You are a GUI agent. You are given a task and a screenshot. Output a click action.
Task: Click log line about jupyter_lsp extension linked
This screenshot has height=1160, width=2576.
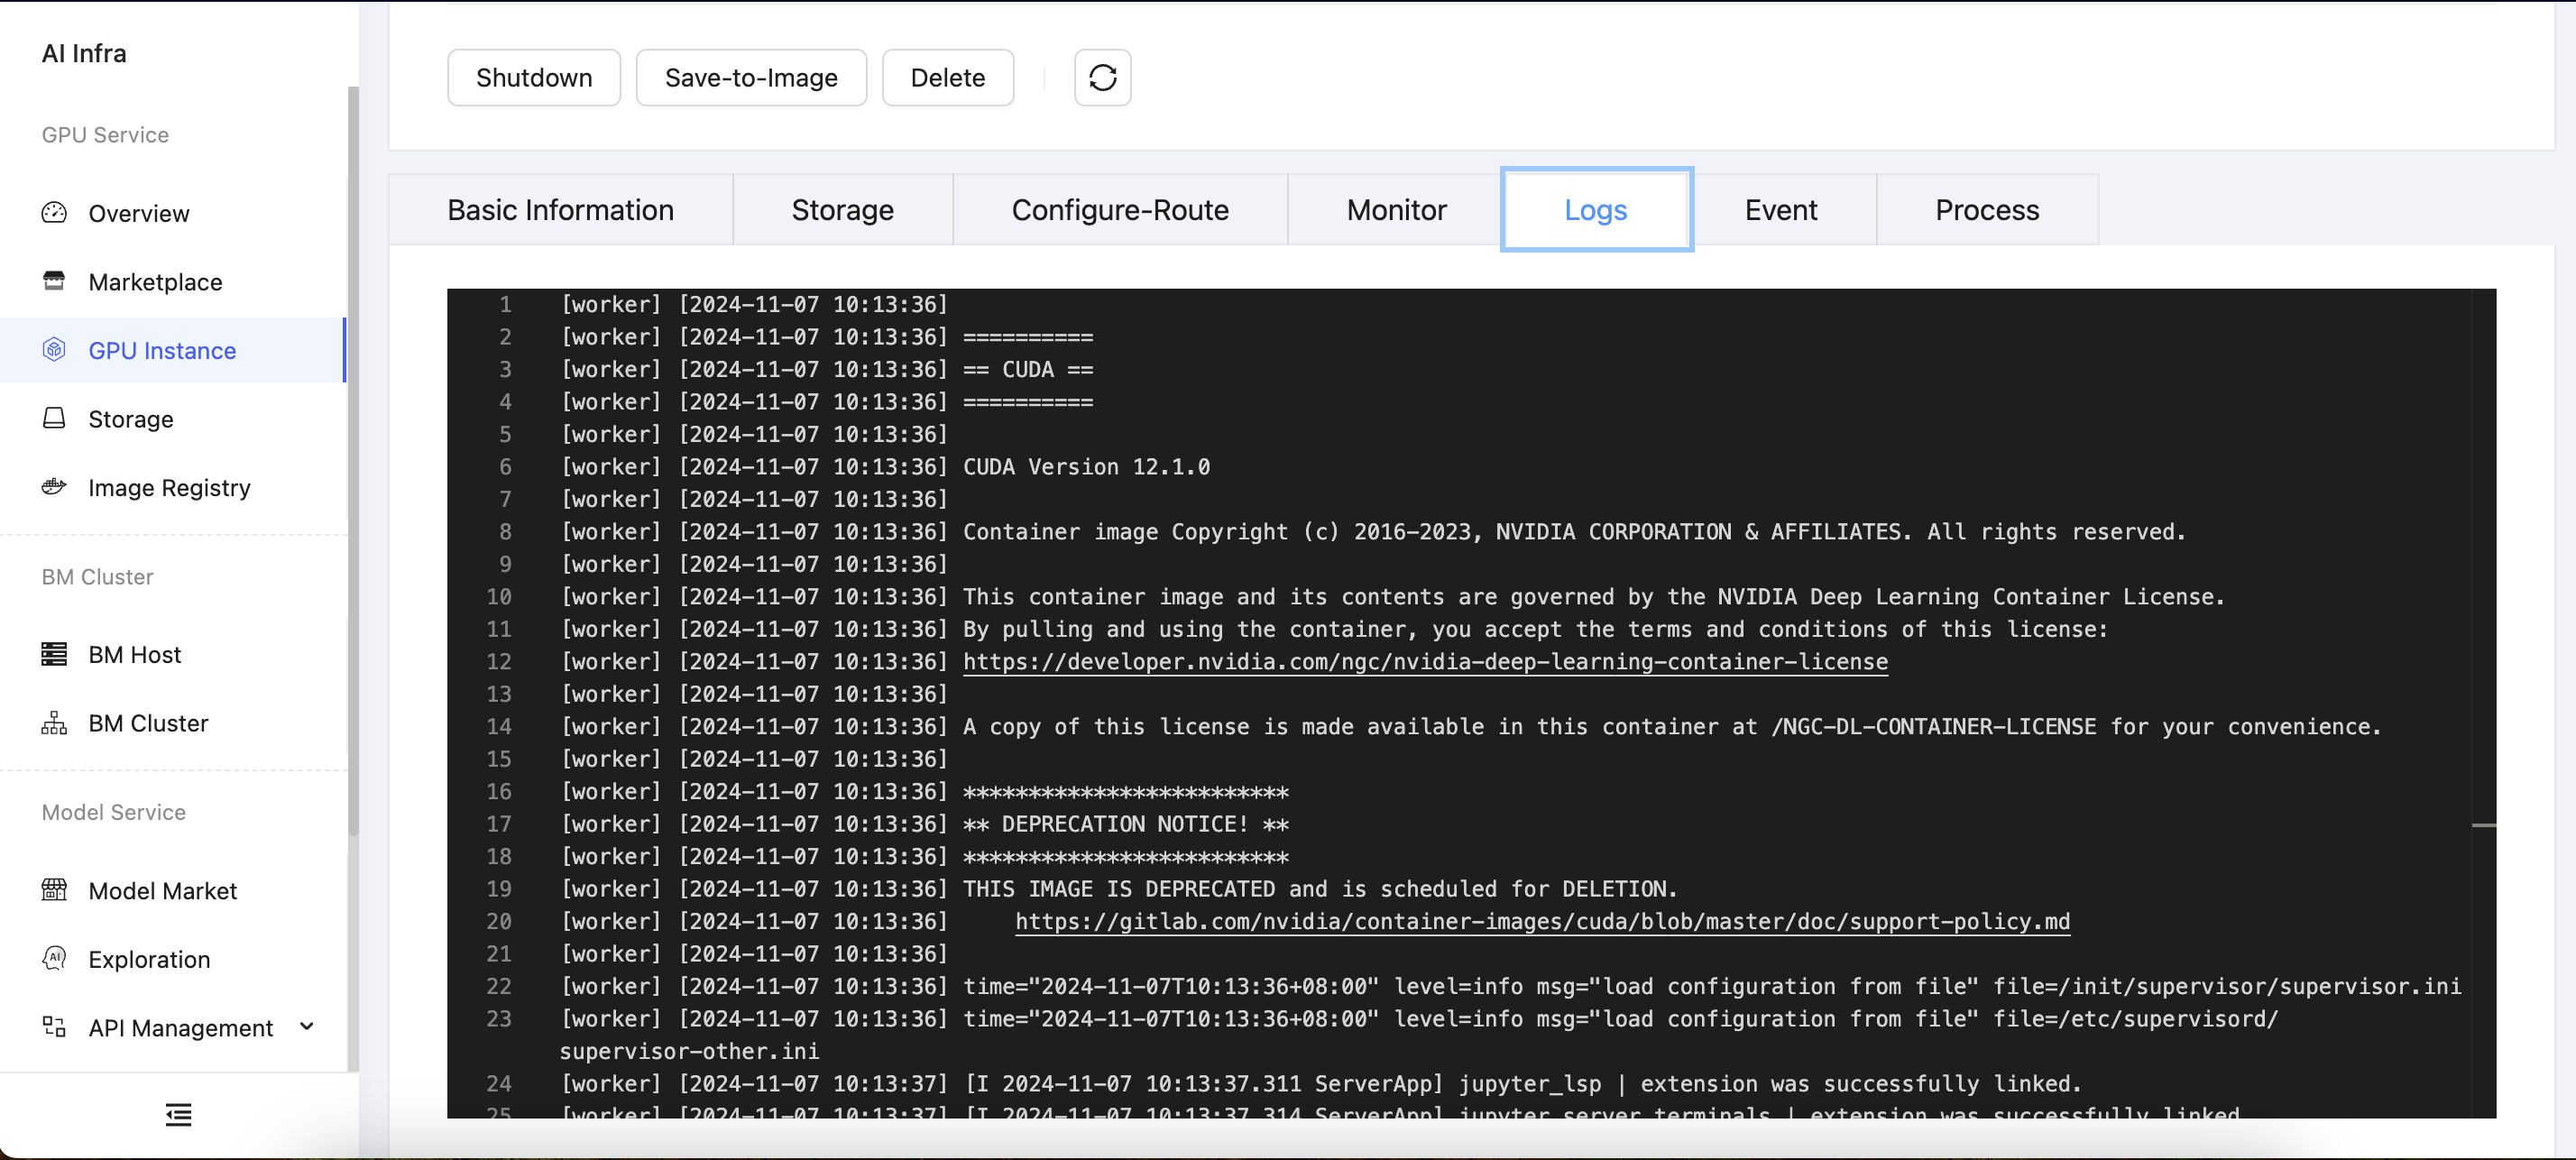tap(1523, 1084)
